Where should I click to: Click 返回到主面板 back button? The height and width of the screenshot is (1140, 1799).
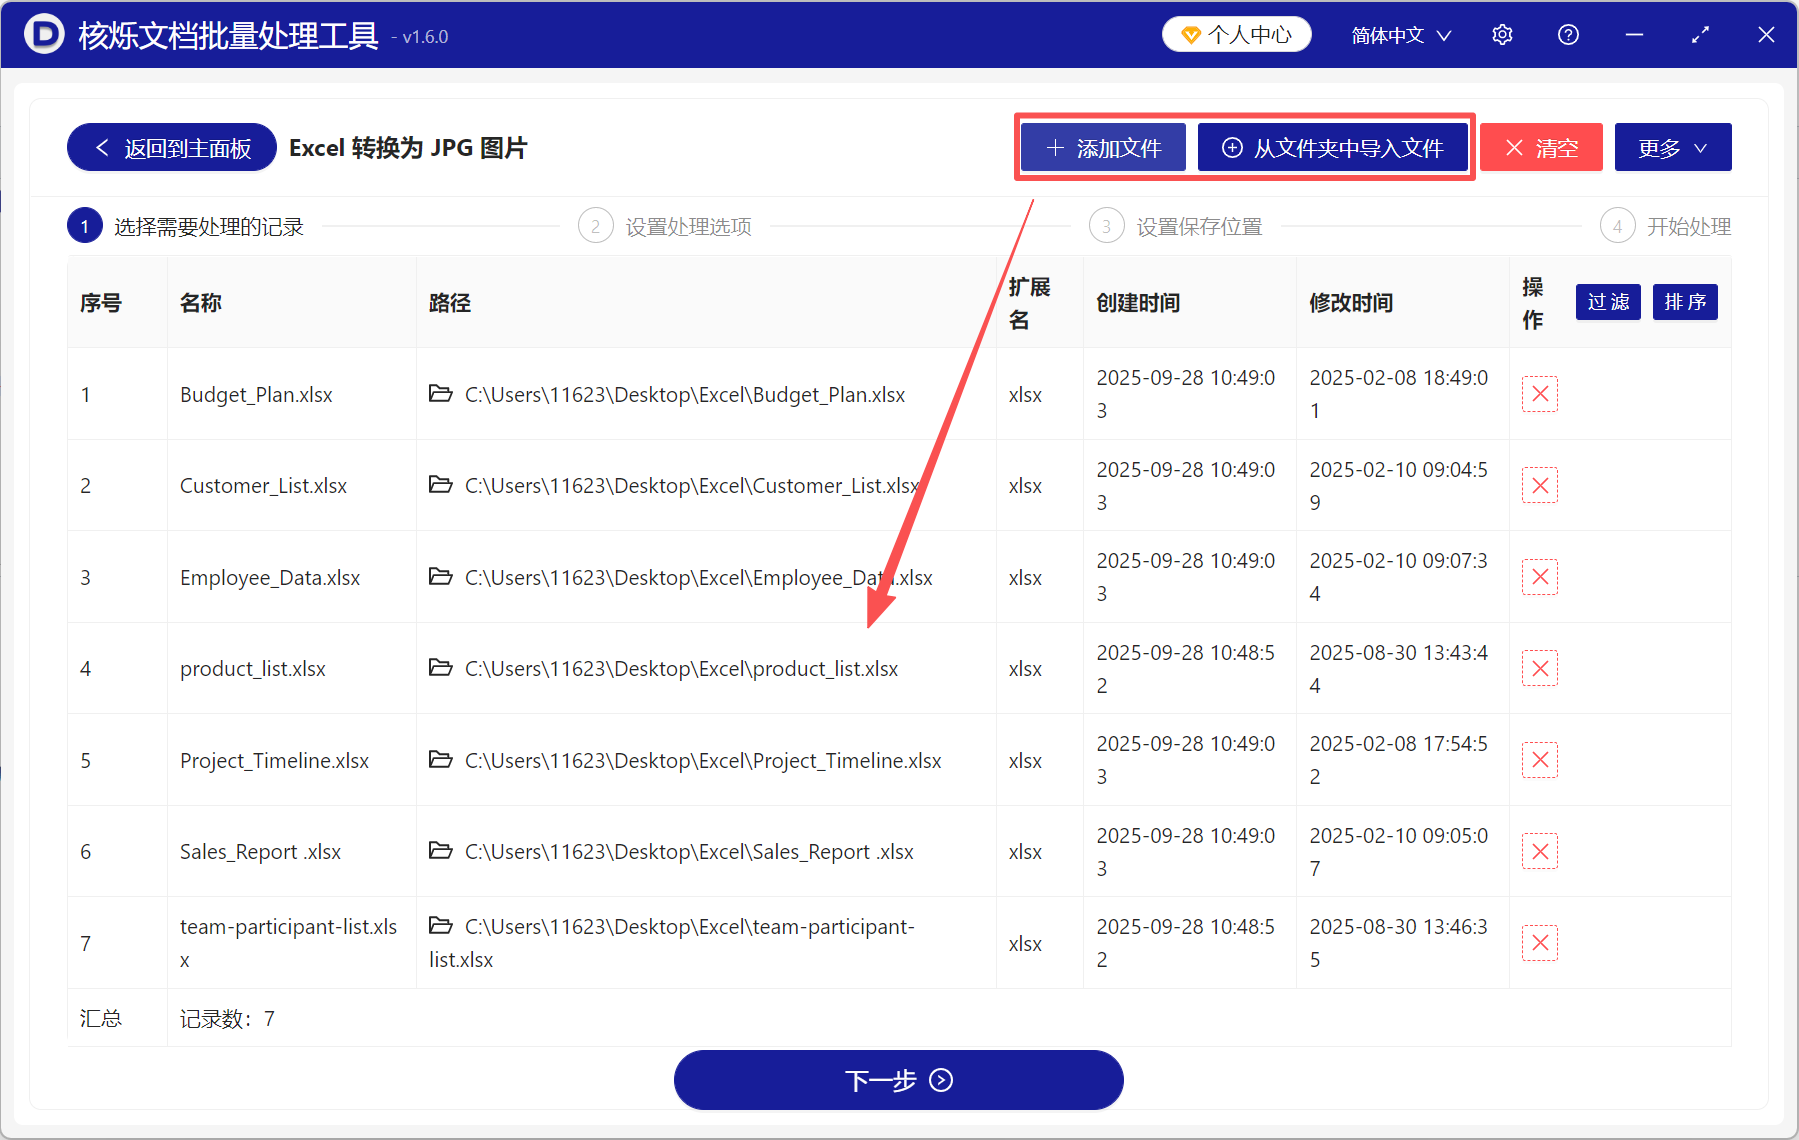pyautogui.click(x=170, y=147)
